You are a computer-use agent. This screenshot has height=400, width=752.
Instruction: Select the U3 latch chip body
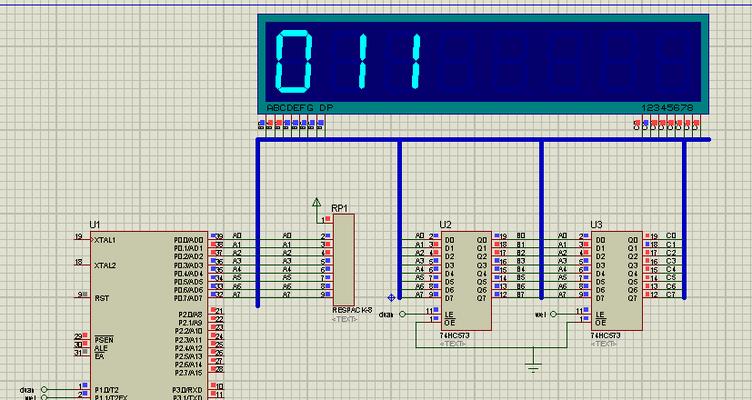(617, 281)
